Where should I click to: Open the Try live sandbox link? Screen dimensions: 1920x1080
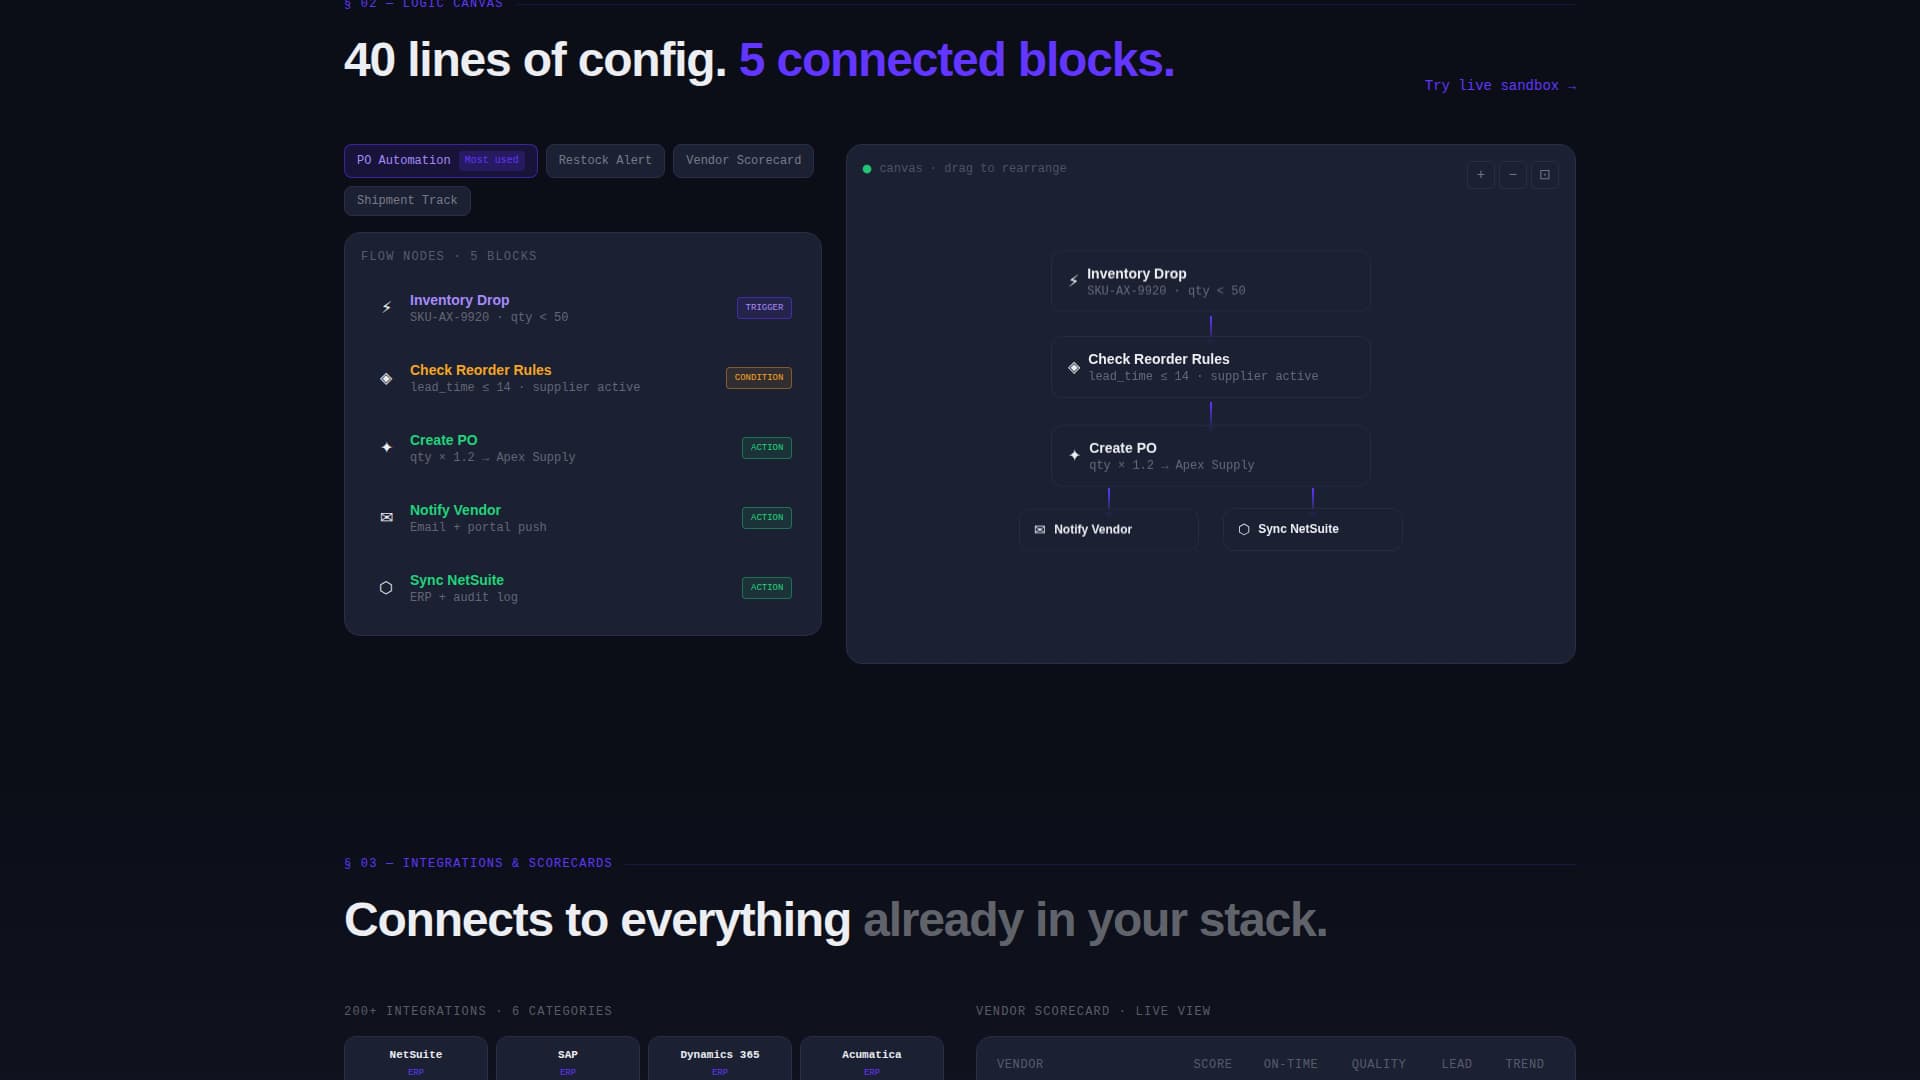(x=1500, y=86)
